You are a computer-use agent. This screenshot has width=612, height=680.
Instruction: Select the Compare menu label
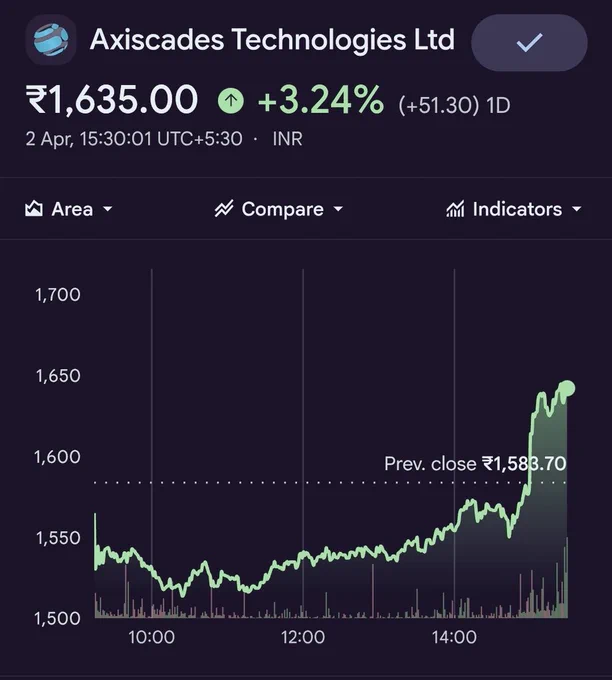pyautogui.click(x=282, y=209)
